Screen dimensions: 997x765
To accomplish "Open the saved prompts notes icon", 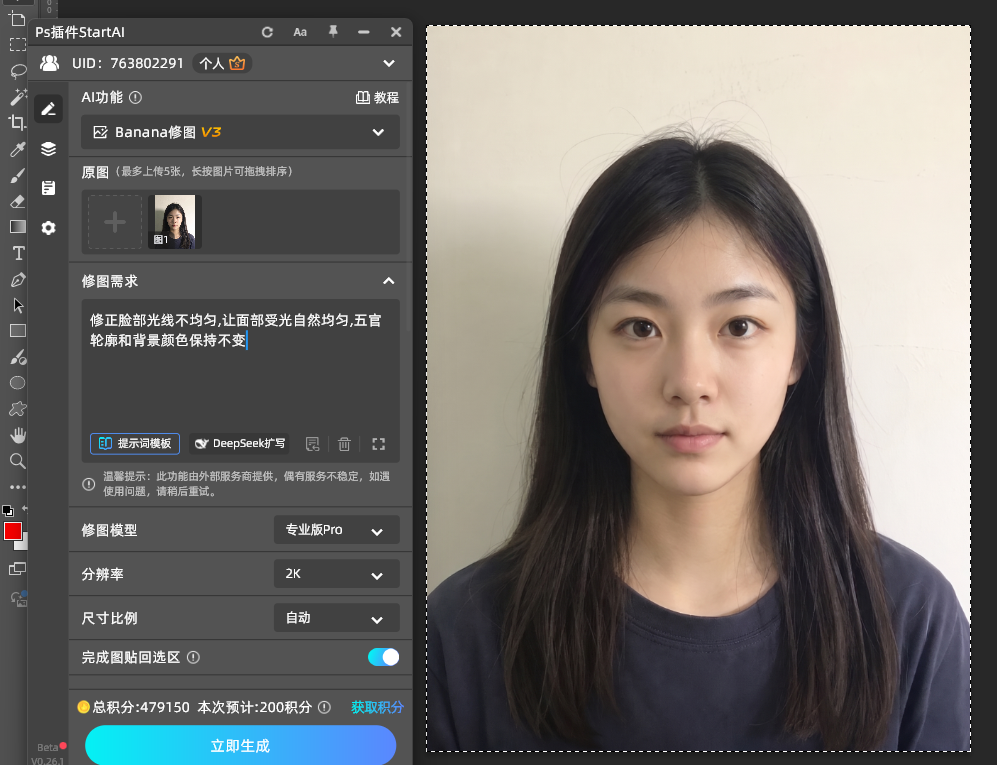I will point(312,444).
